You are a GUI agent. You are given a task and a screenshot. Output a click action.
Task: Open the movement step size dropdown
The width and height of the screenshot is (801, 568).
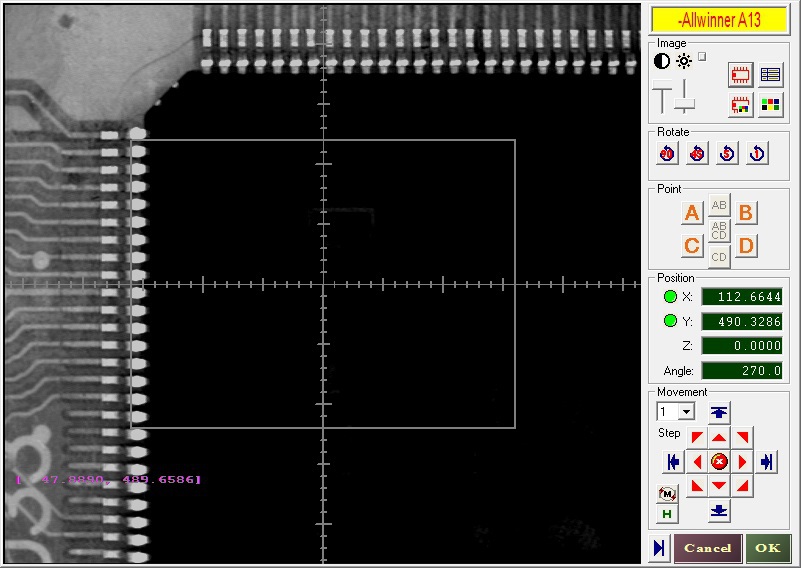(687, 411)
